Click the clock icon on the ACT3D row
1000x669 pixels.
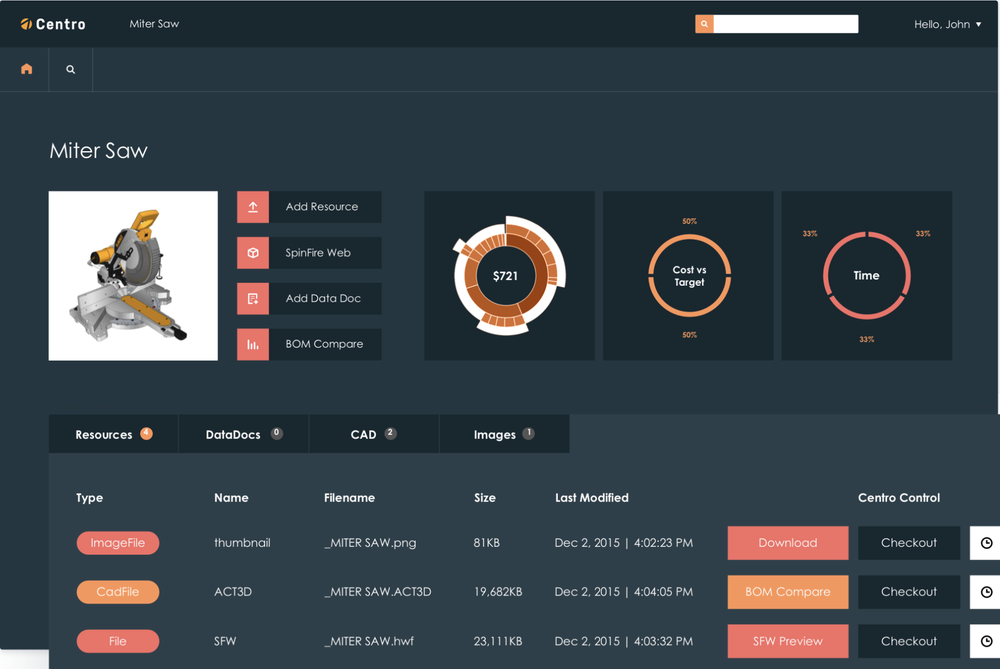point(985,591)
